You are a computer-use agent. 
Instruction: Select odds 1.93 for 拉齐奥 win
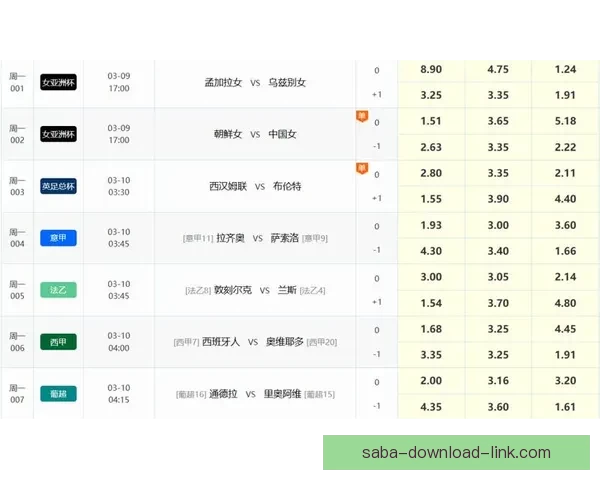(431, 225)
